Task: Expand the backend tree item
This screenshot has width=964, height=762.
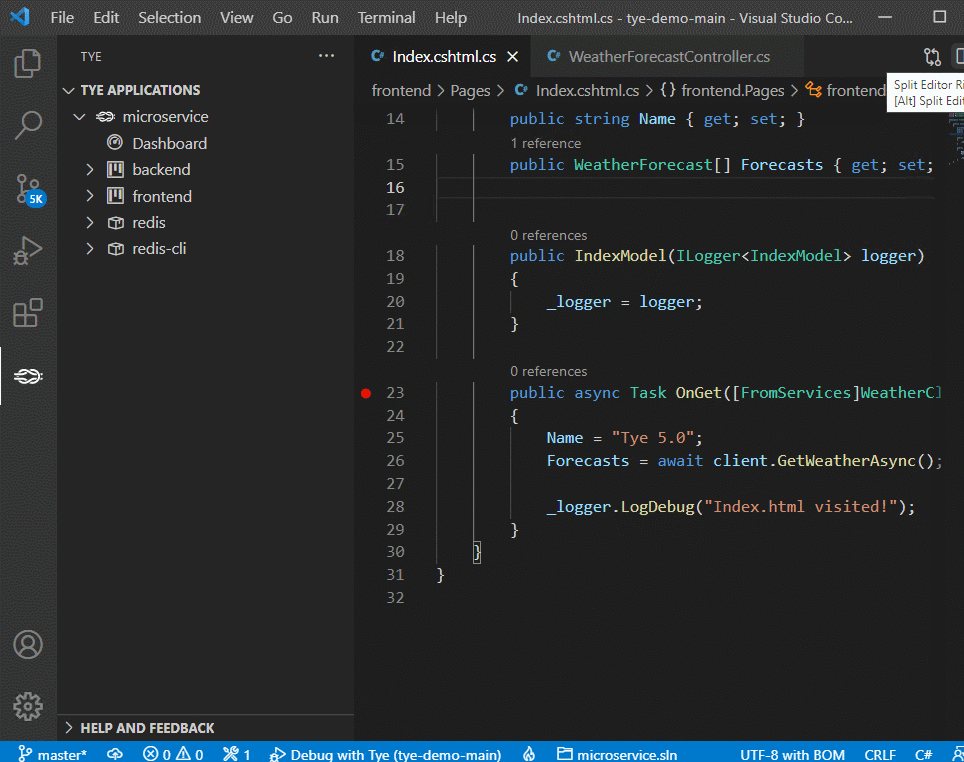Action: pyautogui.click(x=89, y=169)
